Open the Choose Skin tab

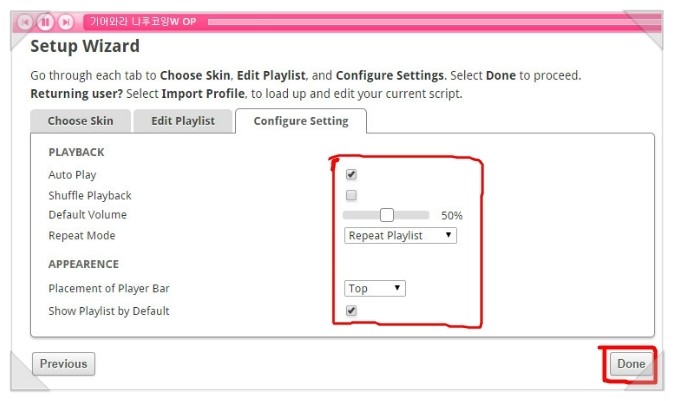tap(80, 121)
